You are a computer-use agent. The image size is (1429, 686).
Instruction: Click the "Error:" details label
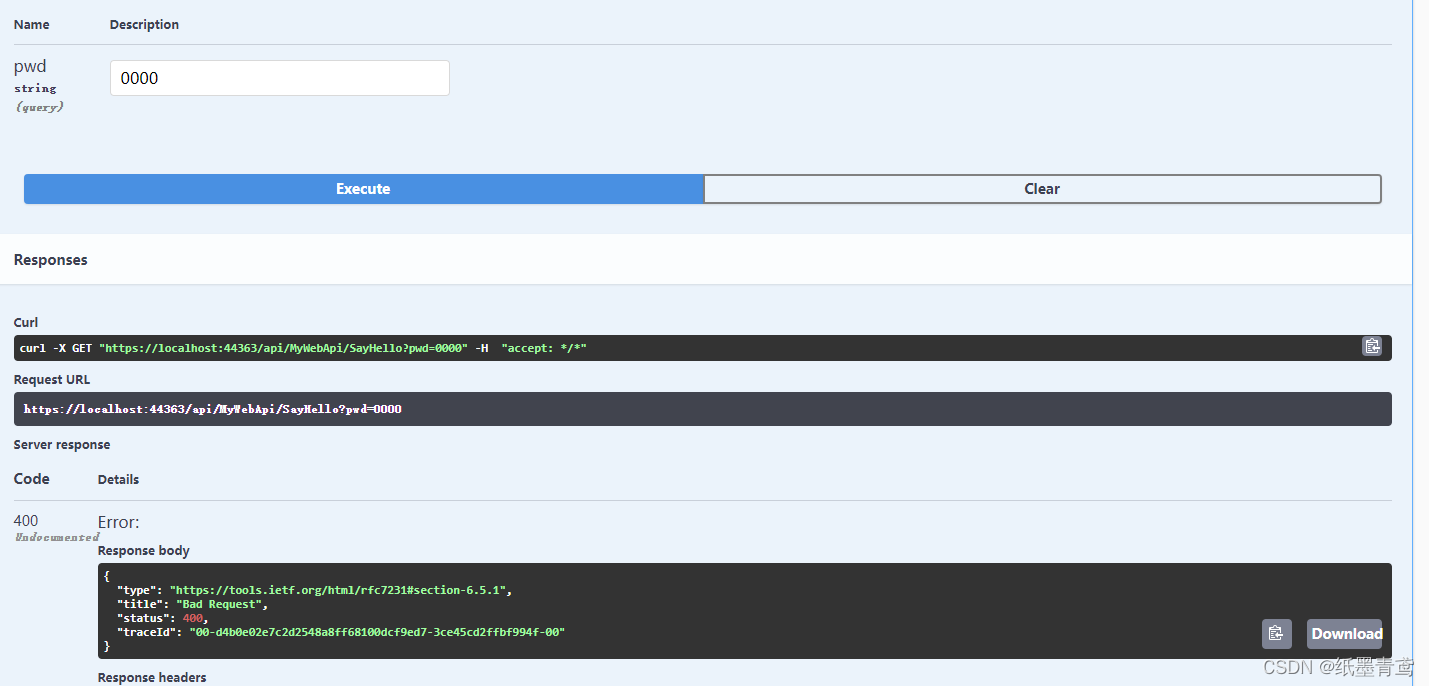pyautogui.click(x=119, y=522)
